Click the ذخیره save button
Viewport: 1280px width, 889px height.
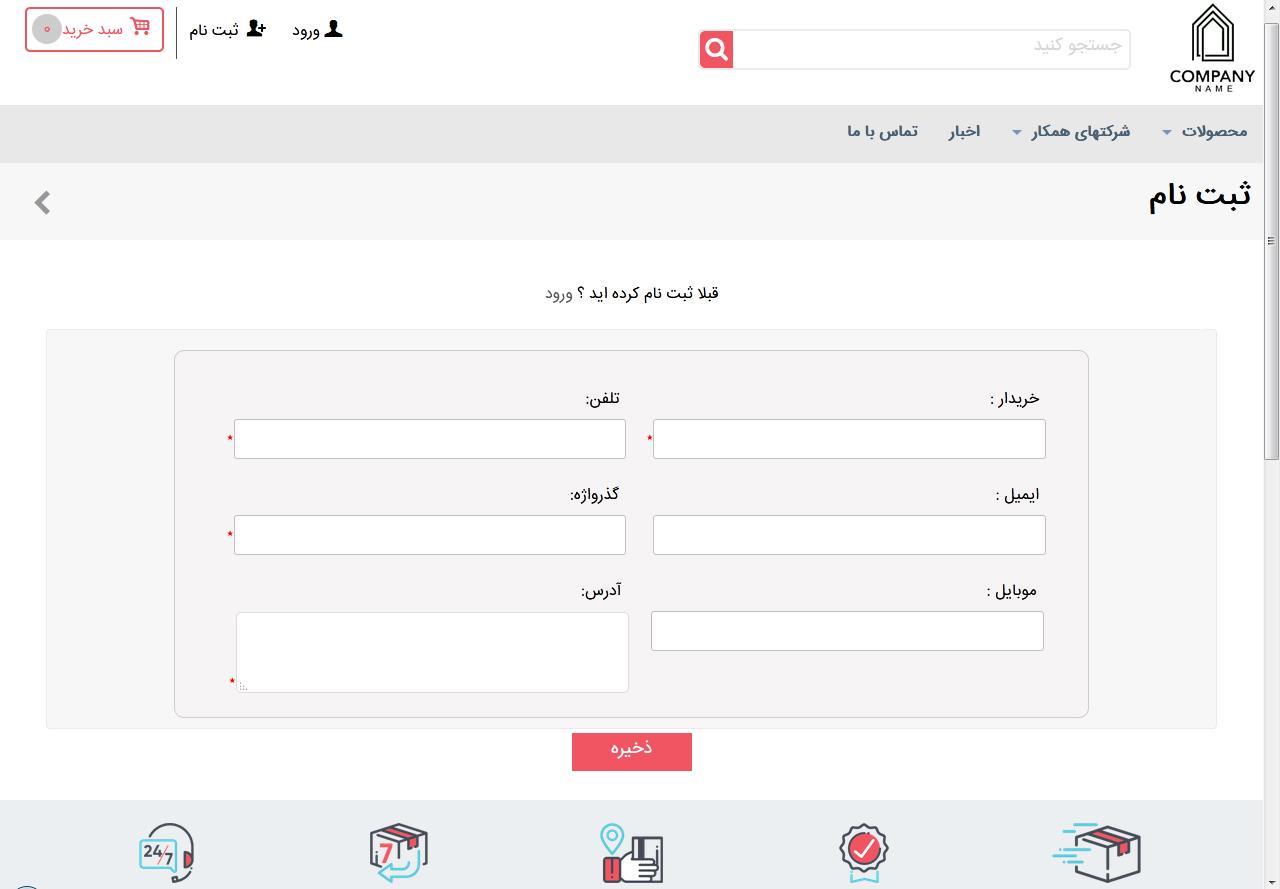pos(632,751)
